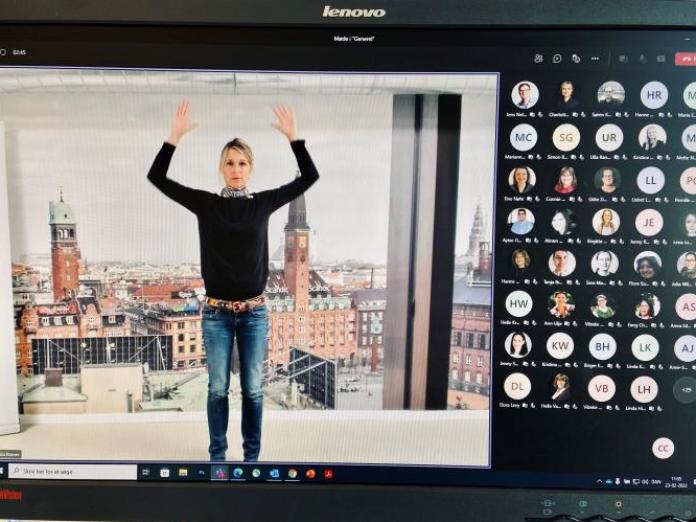Select the SG participant avatar
The image size is (696, 522).
coord(566,138)
